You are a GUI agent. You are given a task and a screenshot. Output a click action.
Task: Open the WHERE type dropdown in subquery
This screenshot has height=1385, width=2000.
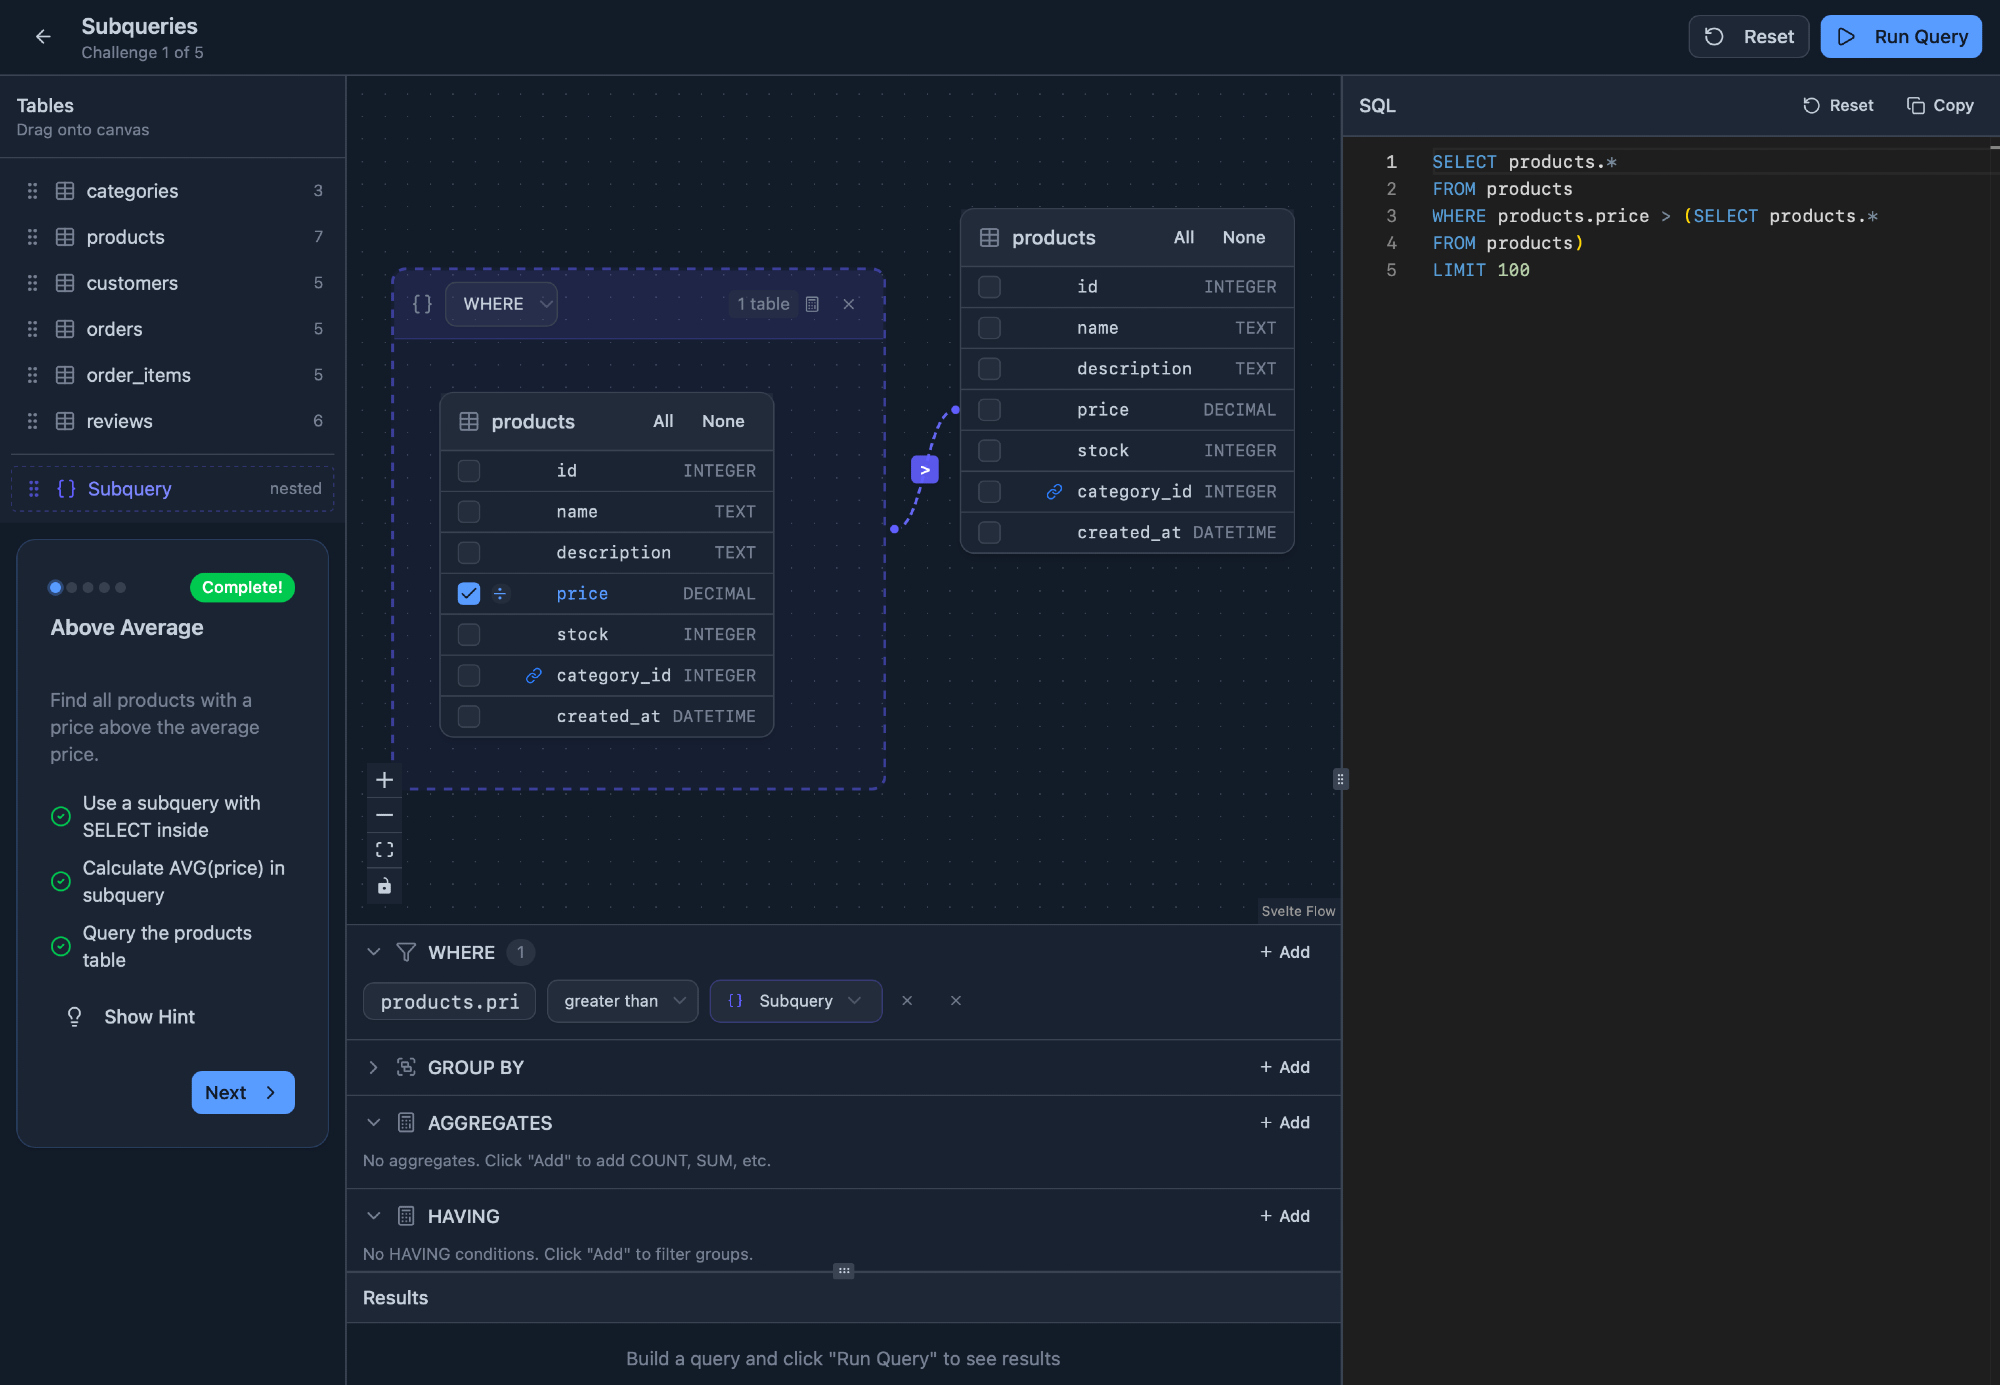[x=501, y=304]
